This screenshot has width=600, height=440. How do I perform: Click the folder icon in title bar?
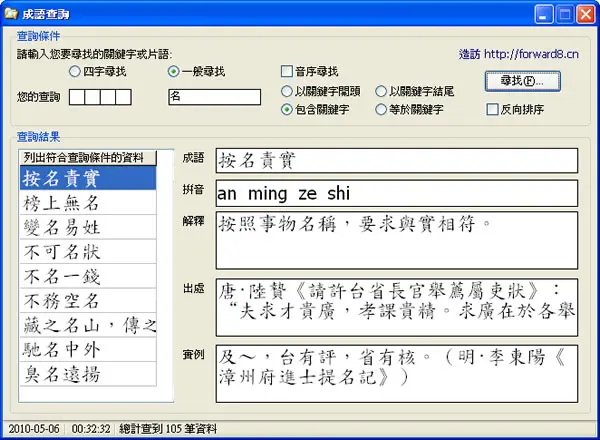click(11, 13)
